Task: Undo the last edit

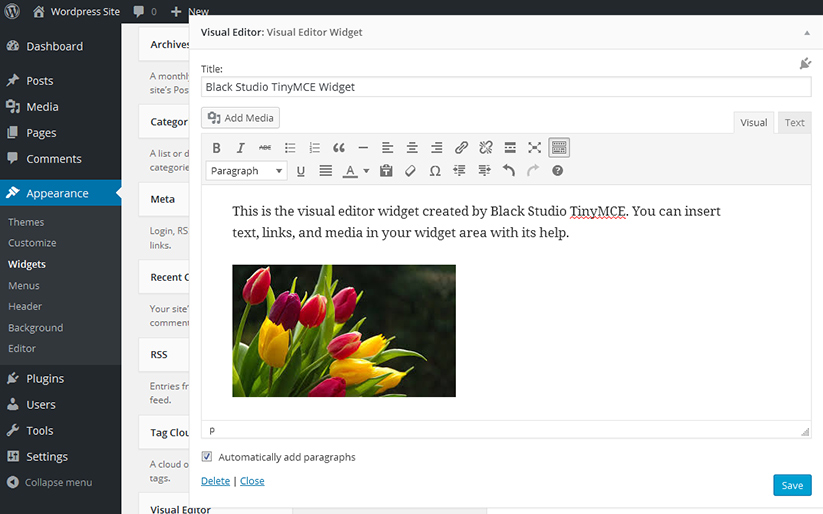Action: [509, 171]
